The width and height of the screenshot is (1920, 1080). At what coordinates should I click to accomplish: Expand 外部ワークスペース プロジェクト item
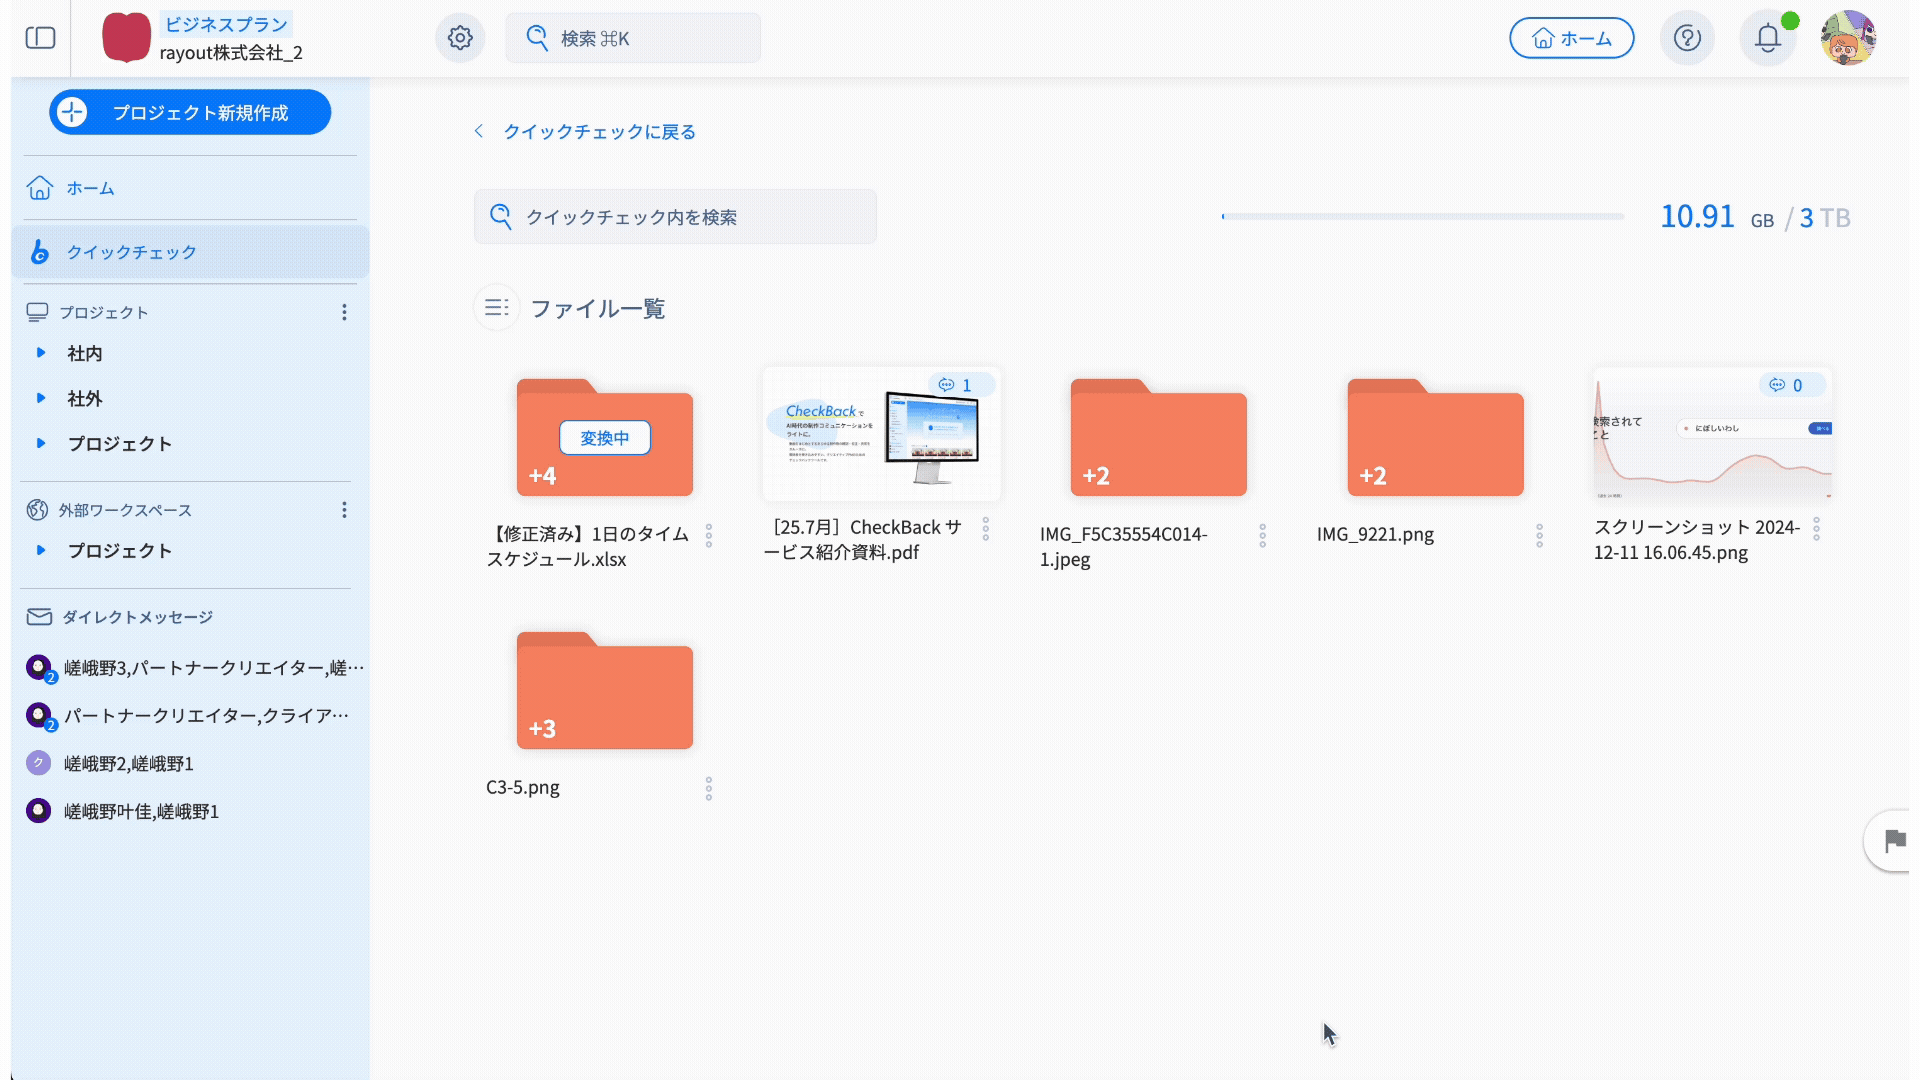(41, 550)
